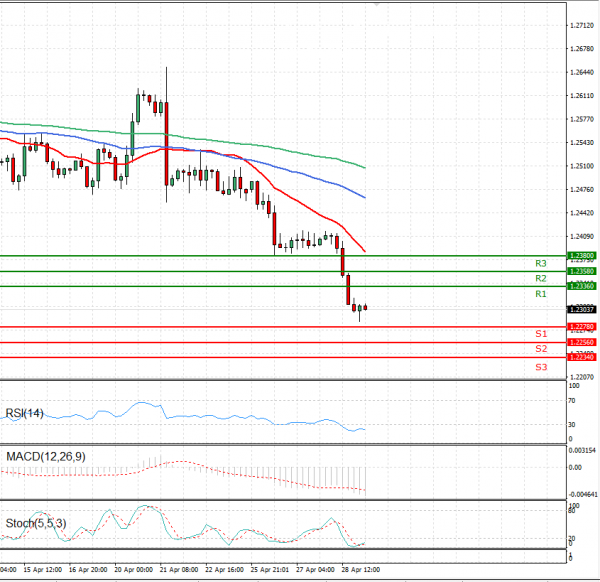The height and width of the screenshot is (582, 600).
Task: Click the current price tag 1.23037
Action: [582, 309]
